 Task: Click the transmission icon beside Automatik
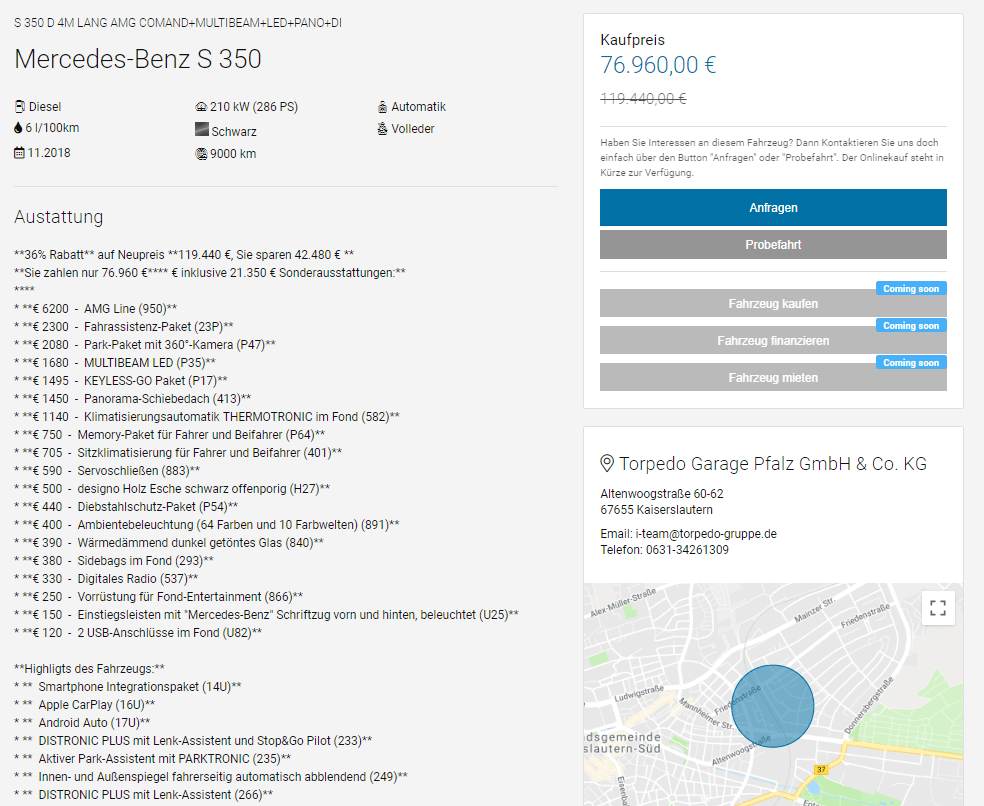(382, 107)
